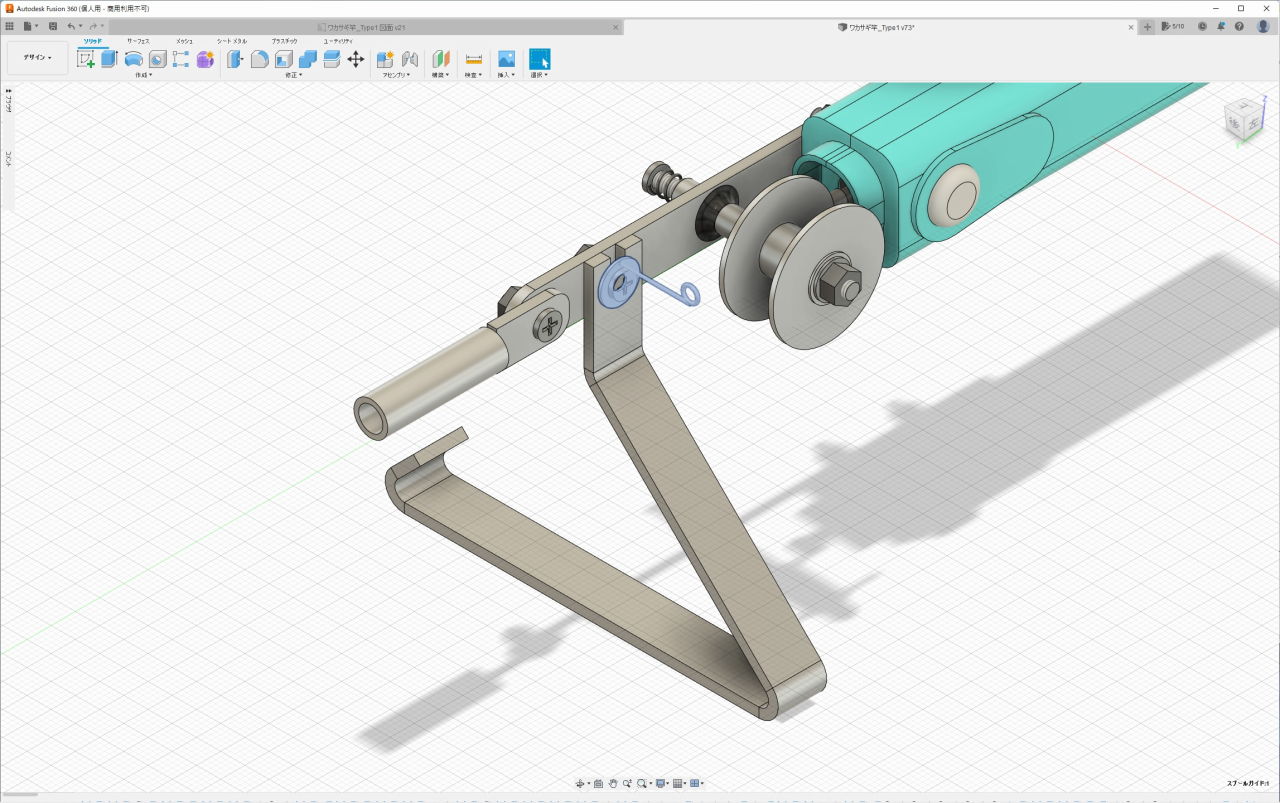Select the Extrude tool
Screen dimensions: 1280x803
[x=109, y=59]
